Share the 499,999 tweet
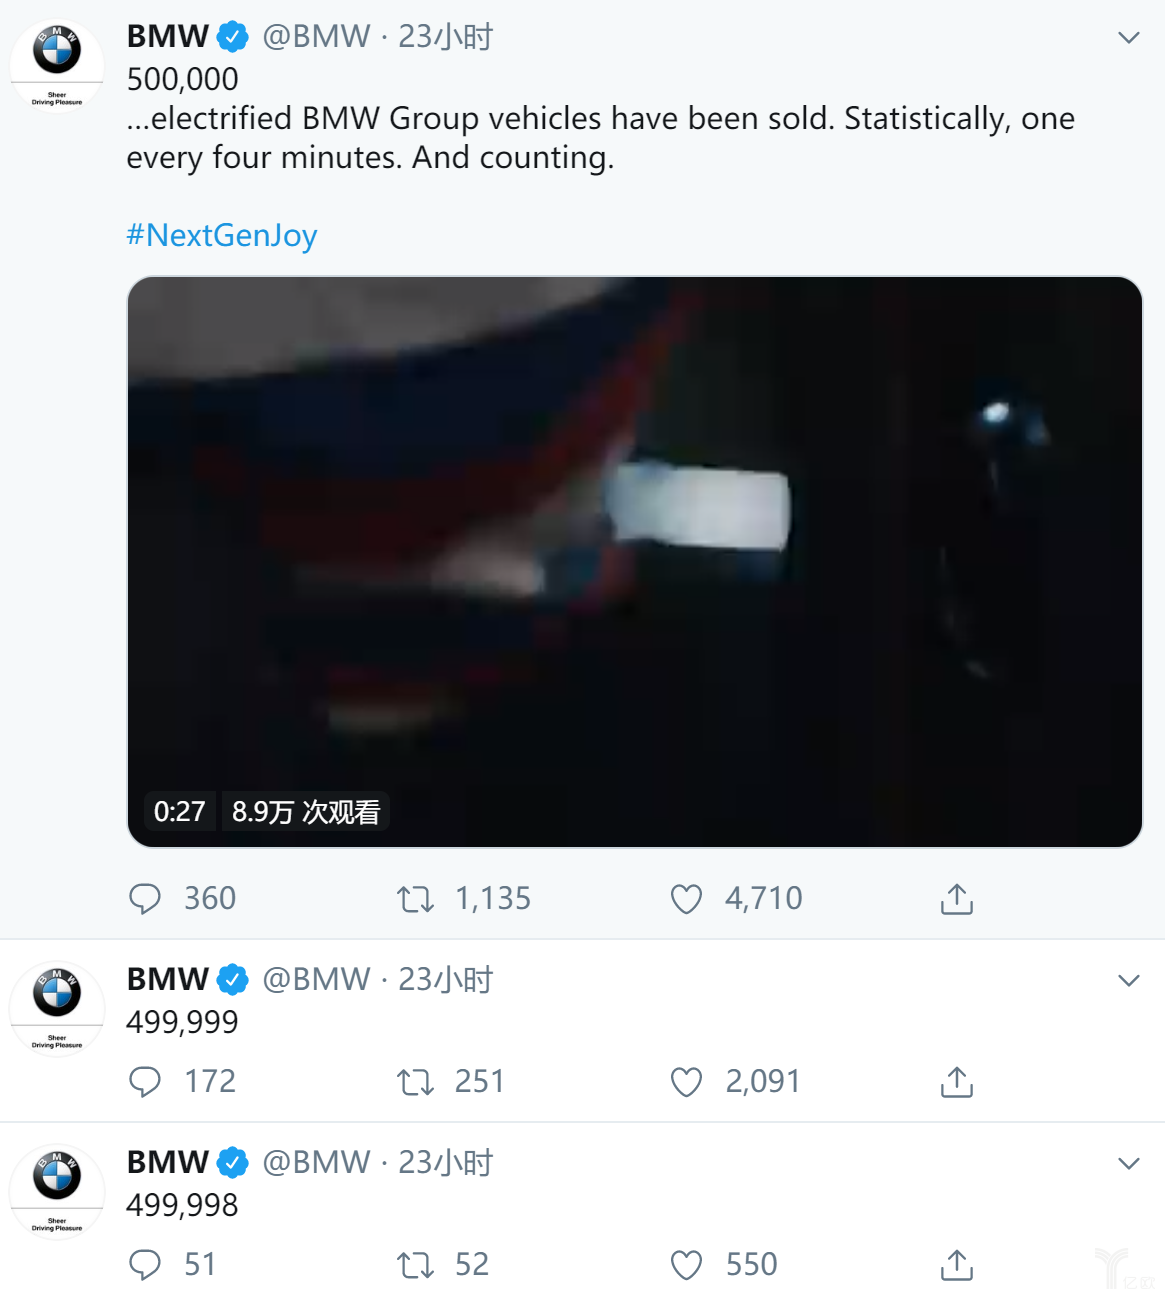Screen dimensions: 1165x1299 pos(957,1082)
